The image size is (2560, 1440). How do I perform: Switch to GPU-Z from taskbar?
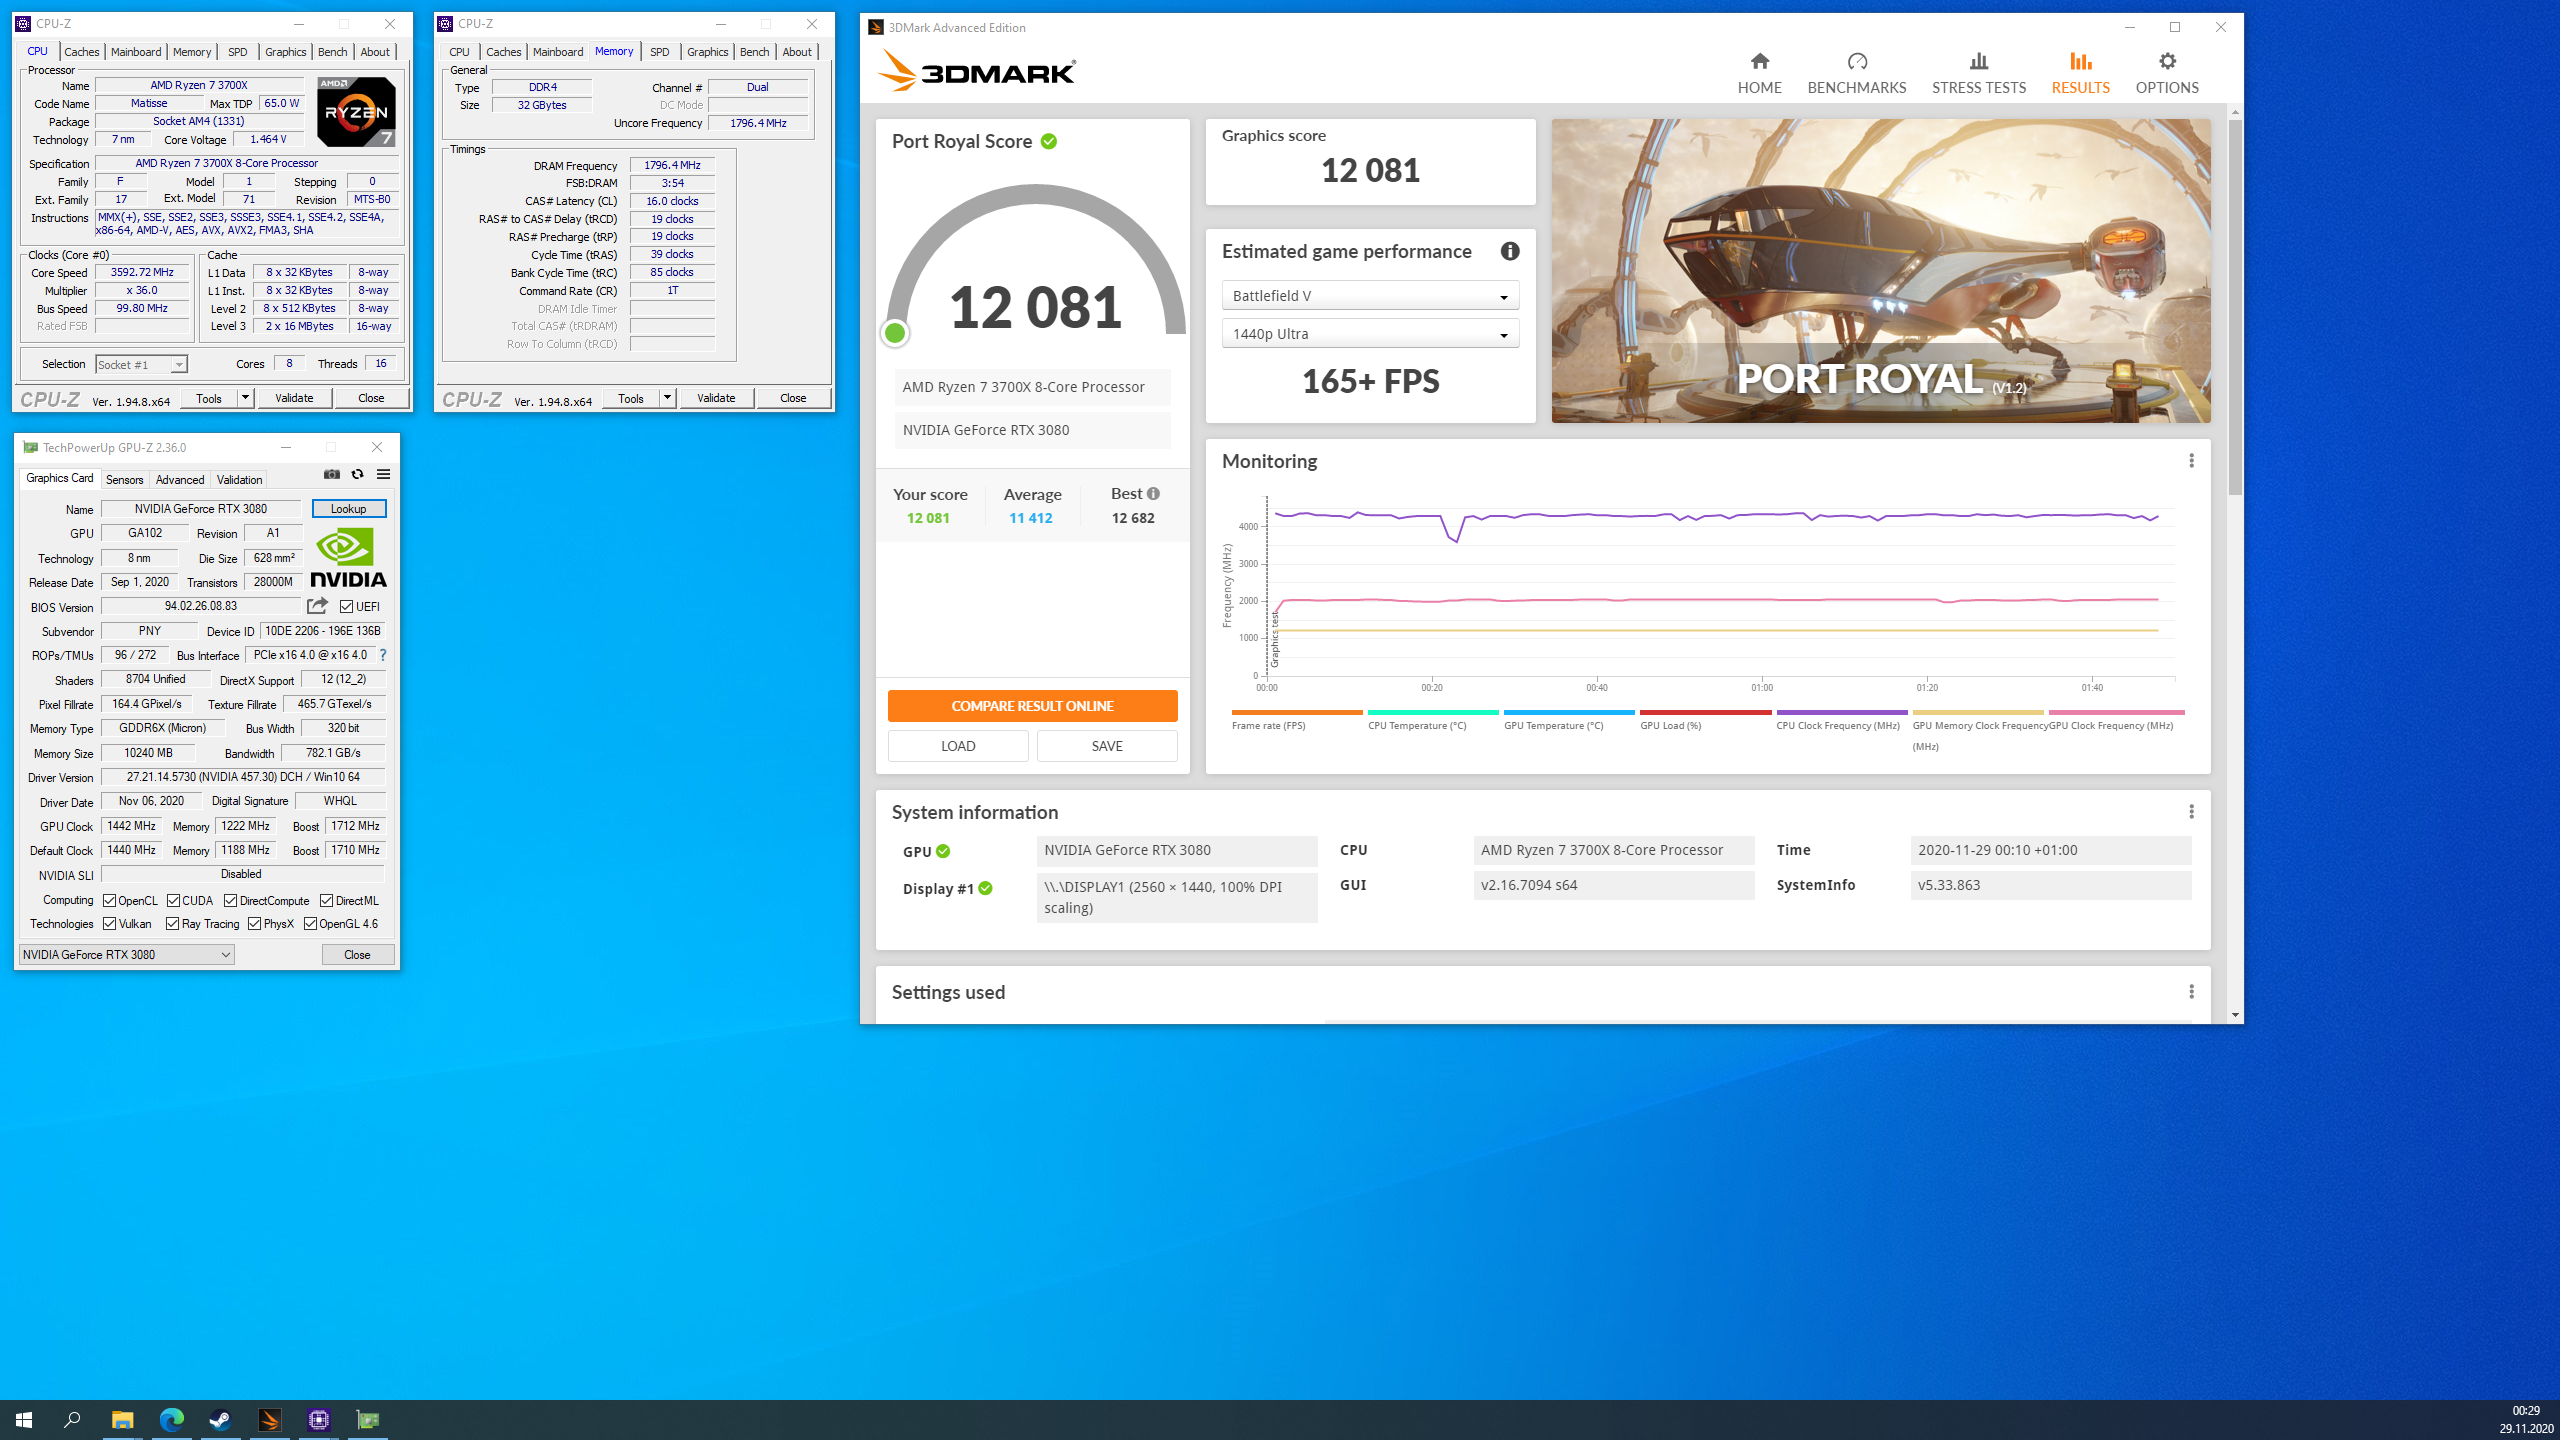[x=368, y=1420]
